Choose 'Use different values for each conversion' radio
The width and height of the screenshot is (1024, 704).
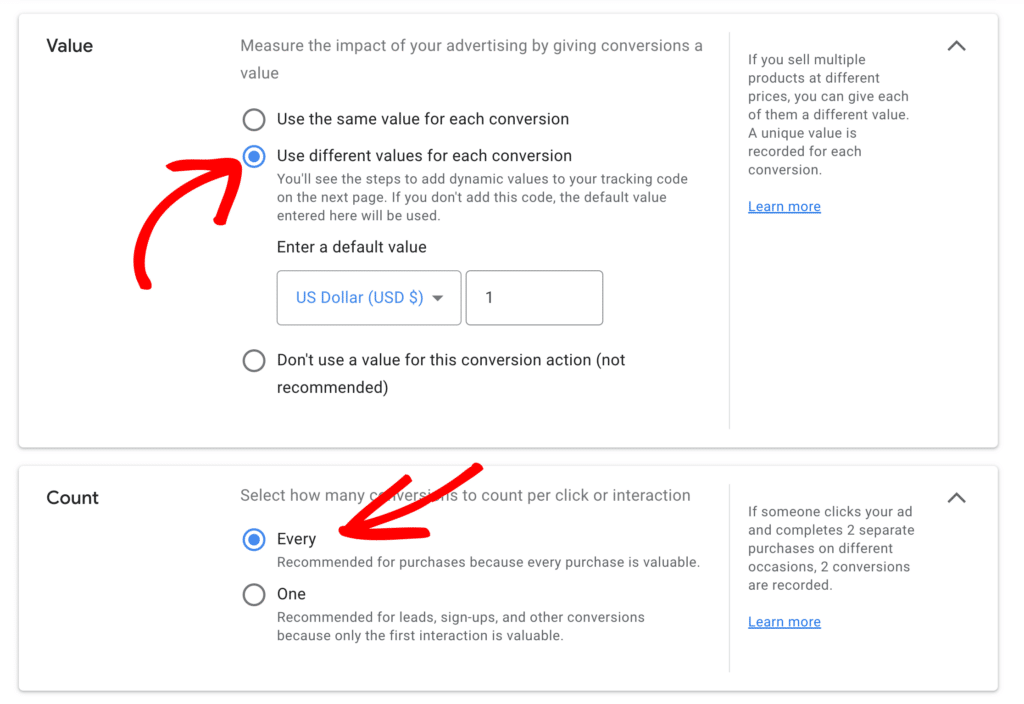pyautogui.click(x=254, y=156)
